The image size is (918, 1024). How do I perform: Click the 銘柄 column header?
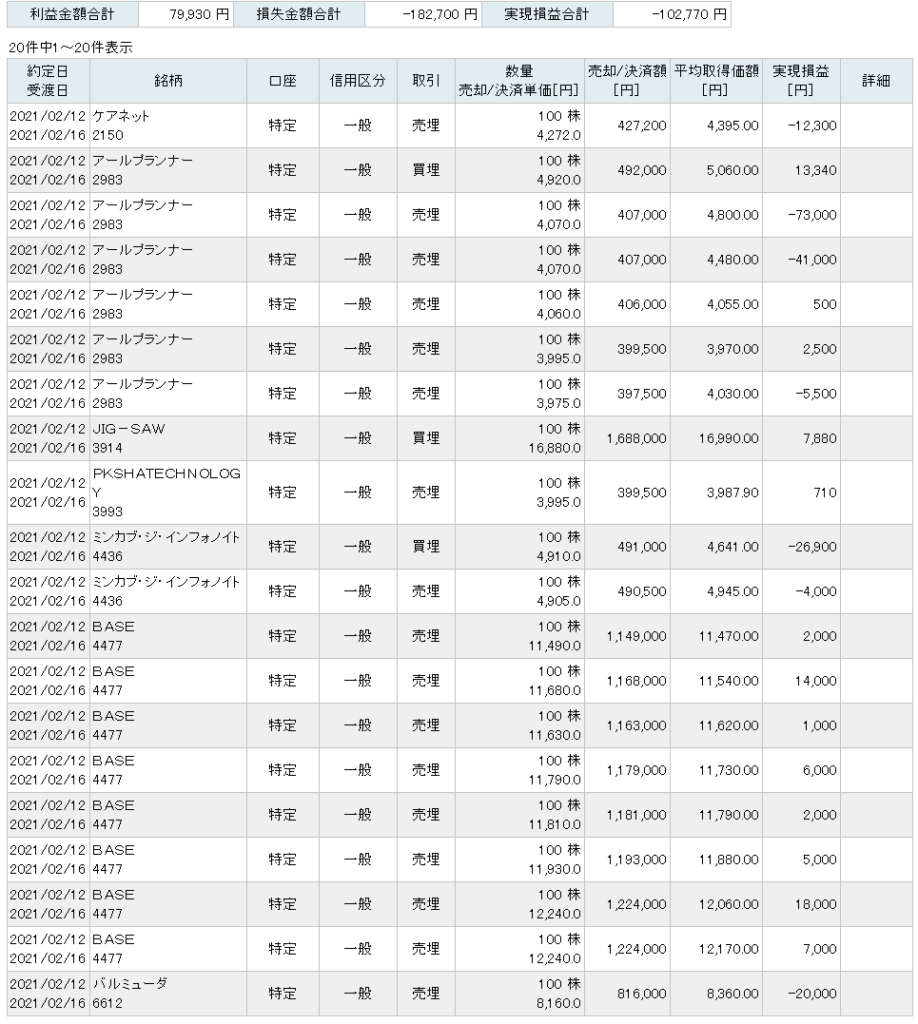(168, 81)
